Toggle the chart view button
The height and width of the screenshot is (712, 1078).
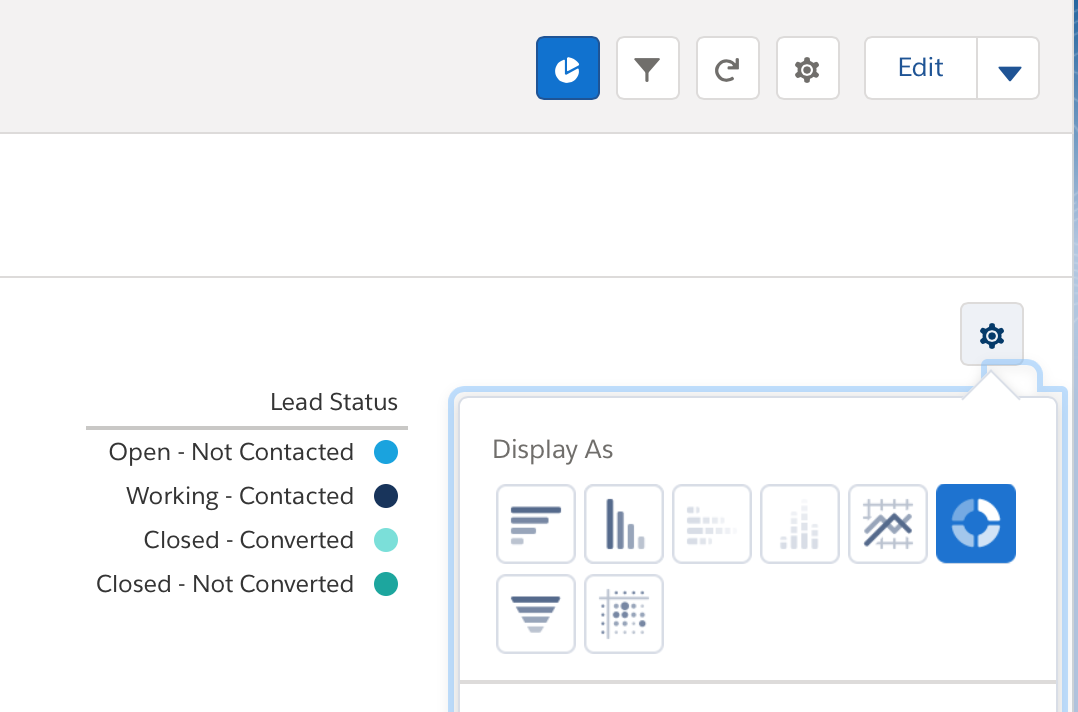pos(567,68)
